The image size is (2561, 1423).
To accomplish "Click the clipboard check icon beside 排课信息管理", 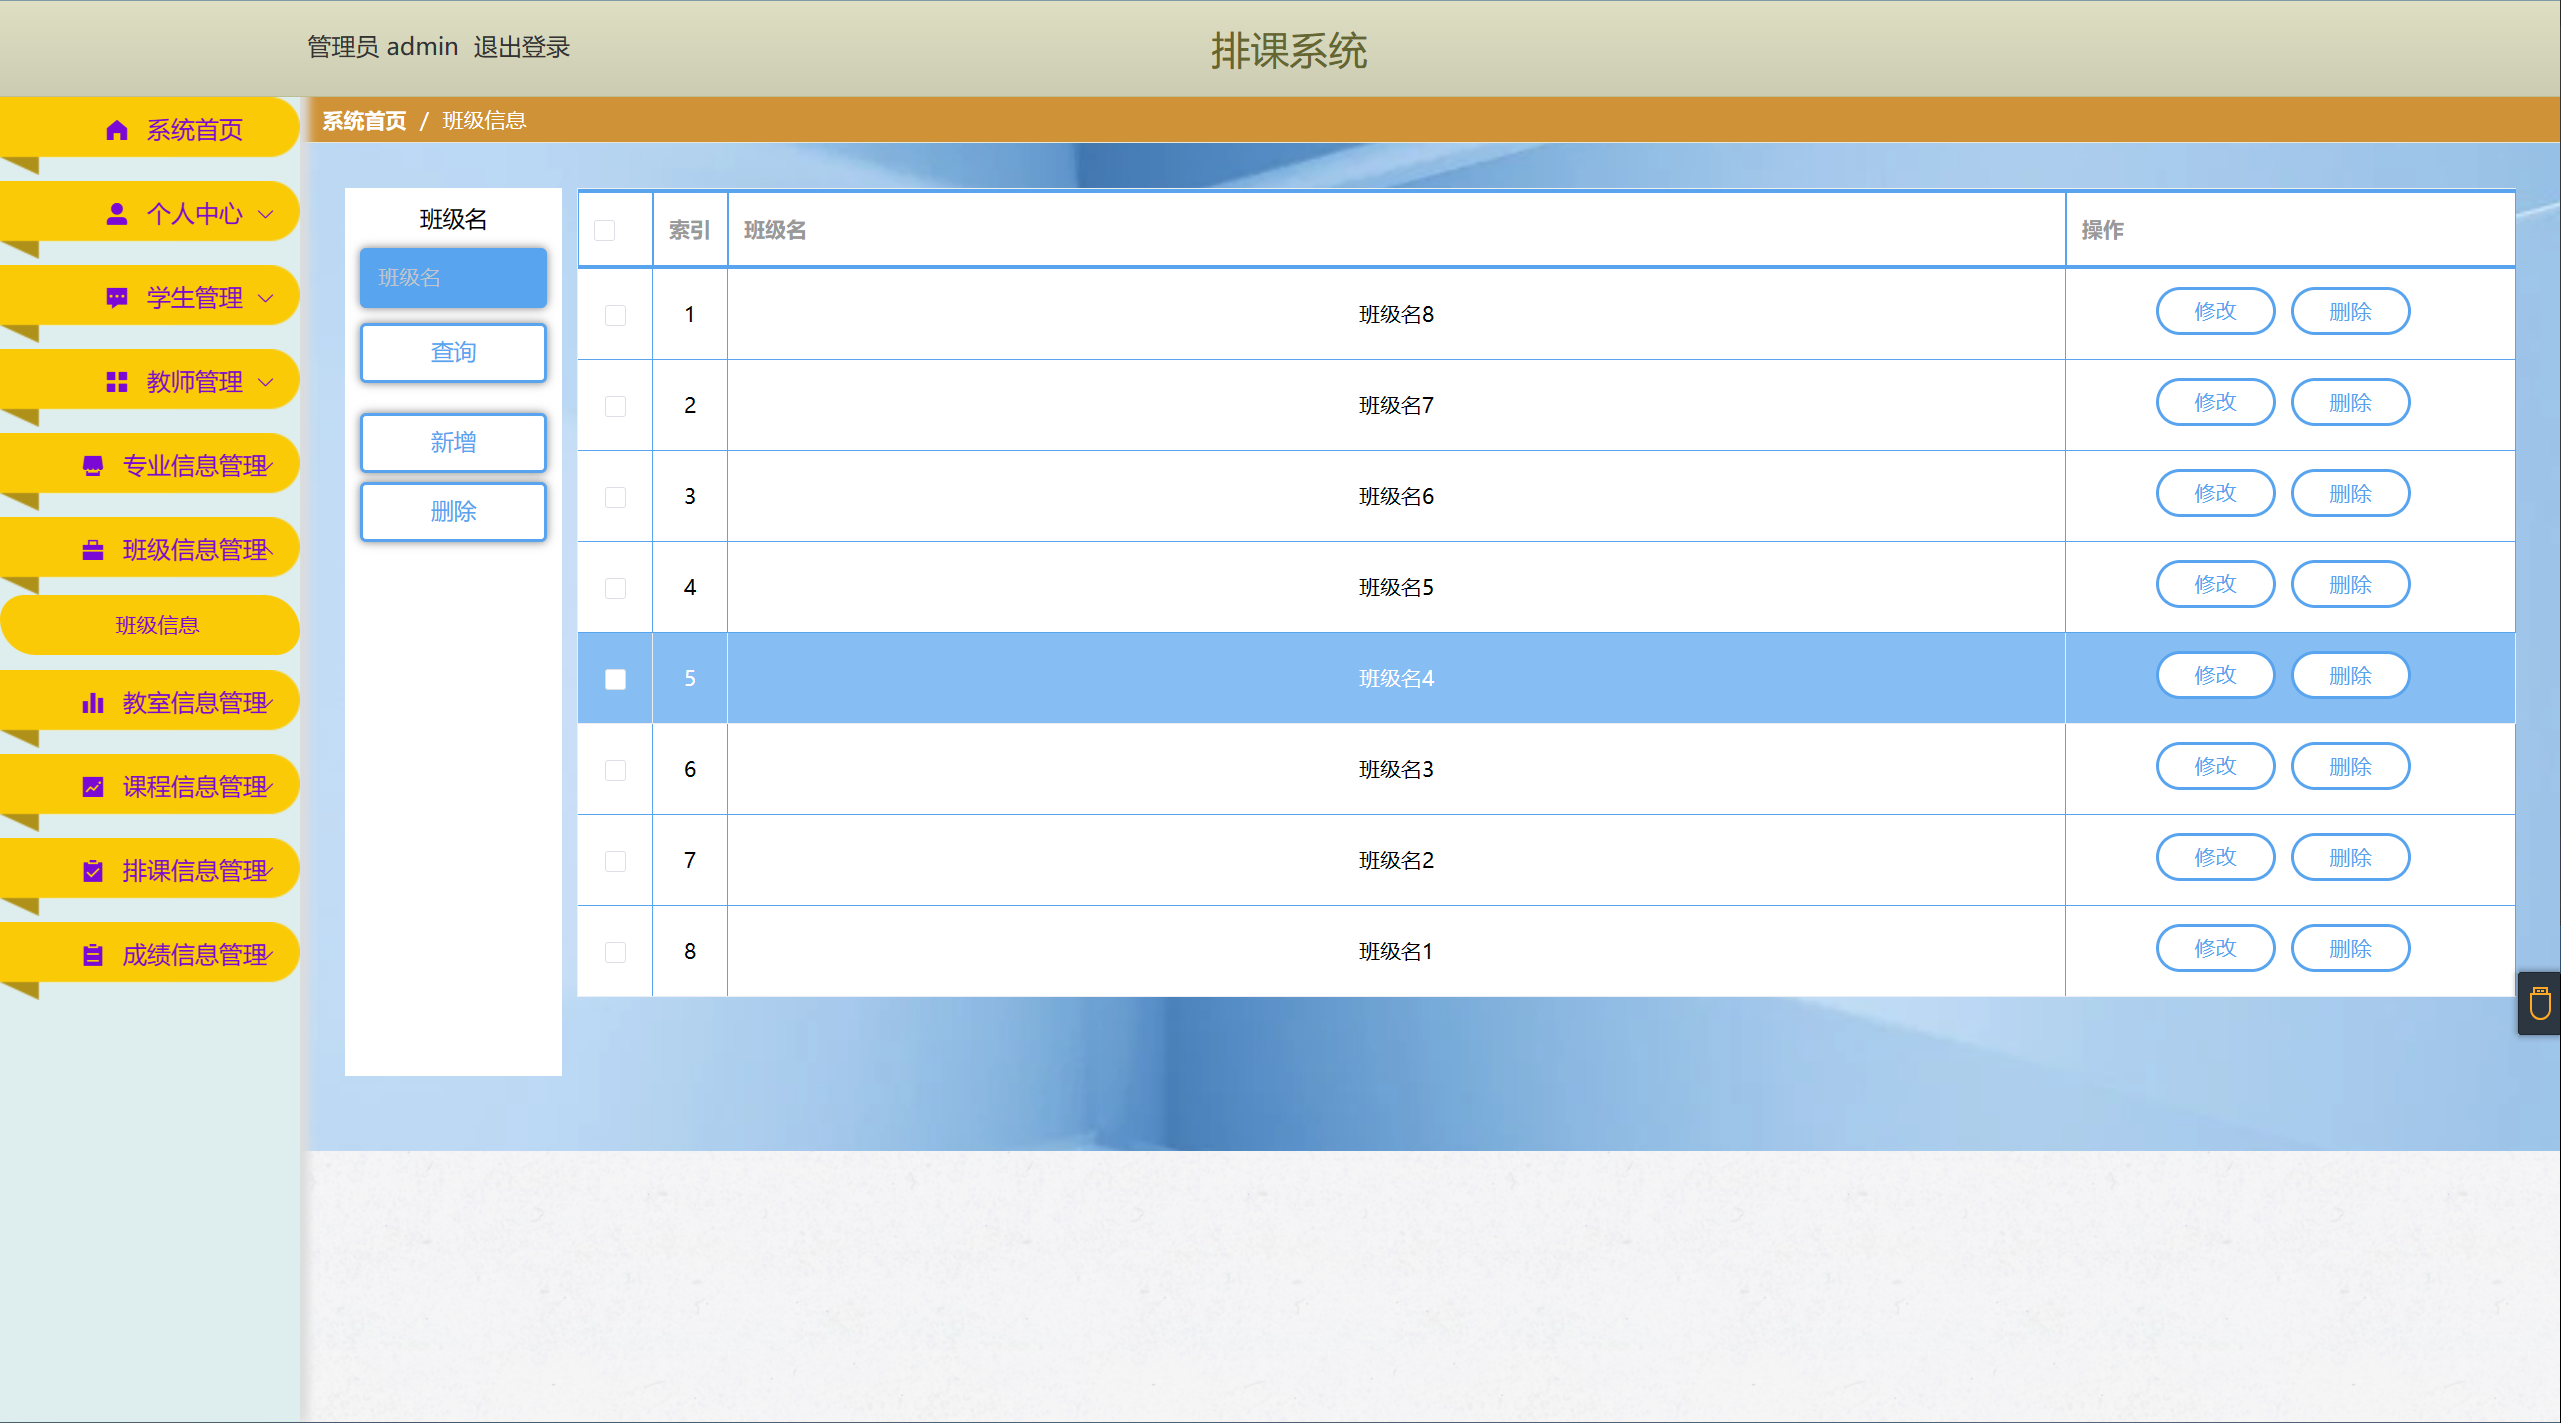I will coord(93,871).
